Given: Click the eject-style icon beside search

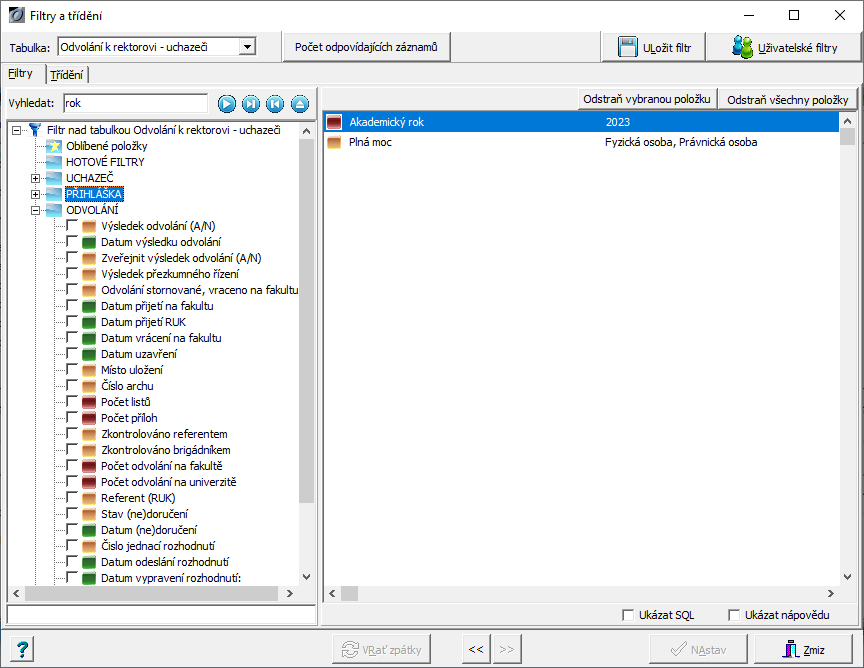Looking at the screenshot, I should (x=299, y=103).
